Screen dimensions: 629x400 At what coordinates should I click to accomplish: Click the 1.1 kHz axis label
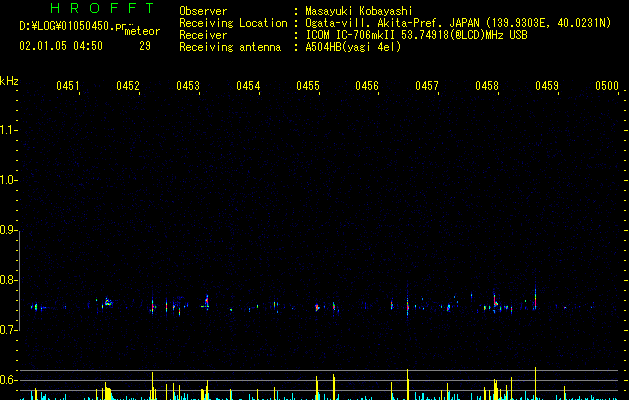[x=8, y=130]
